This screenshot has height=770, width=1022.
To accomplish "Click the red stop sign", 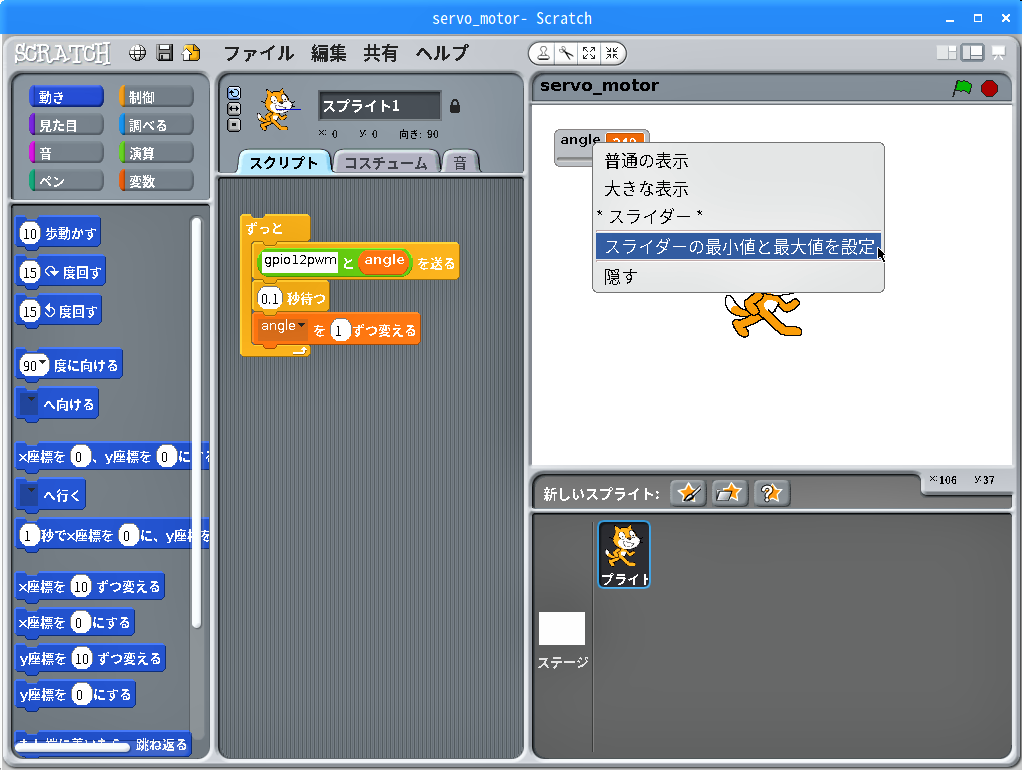I will [989, 88].
